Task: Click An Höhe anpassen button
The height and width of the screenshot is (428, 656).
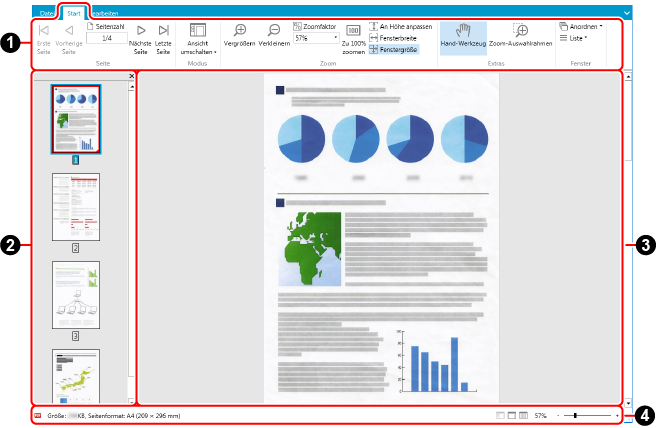Action: pos(401,26)
